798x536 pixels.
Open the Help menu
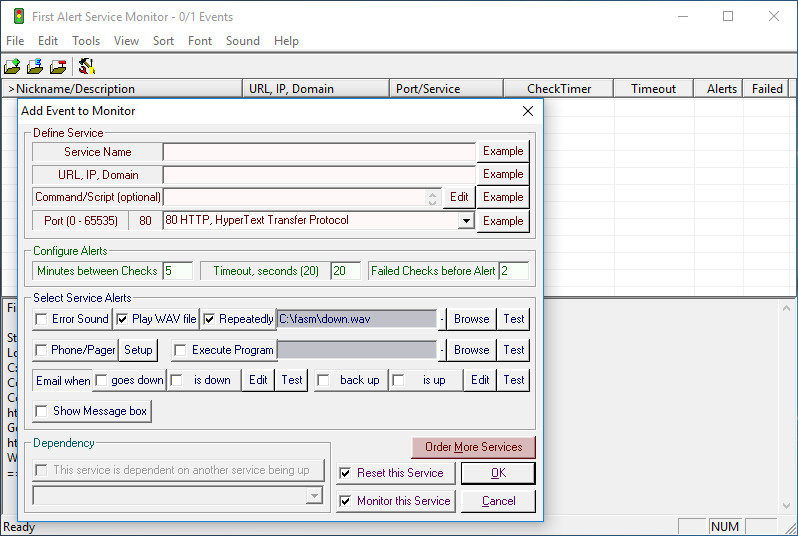(x=286, y=41)
